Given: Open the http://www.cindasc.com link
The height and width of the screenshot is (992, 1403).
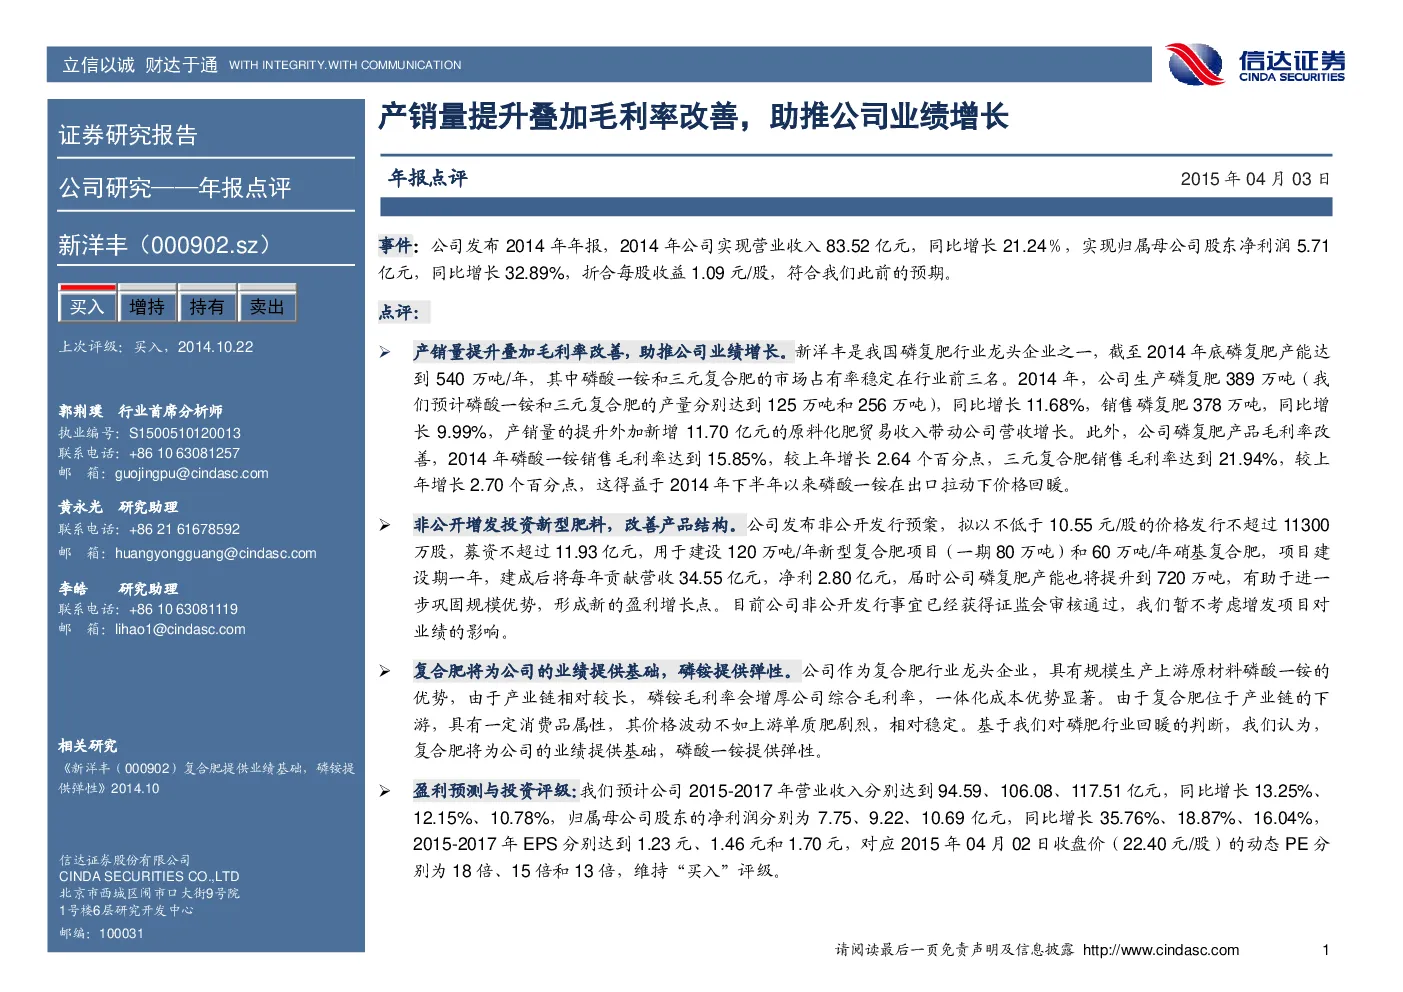Looking at the screenshot, I should point(1161,950).
